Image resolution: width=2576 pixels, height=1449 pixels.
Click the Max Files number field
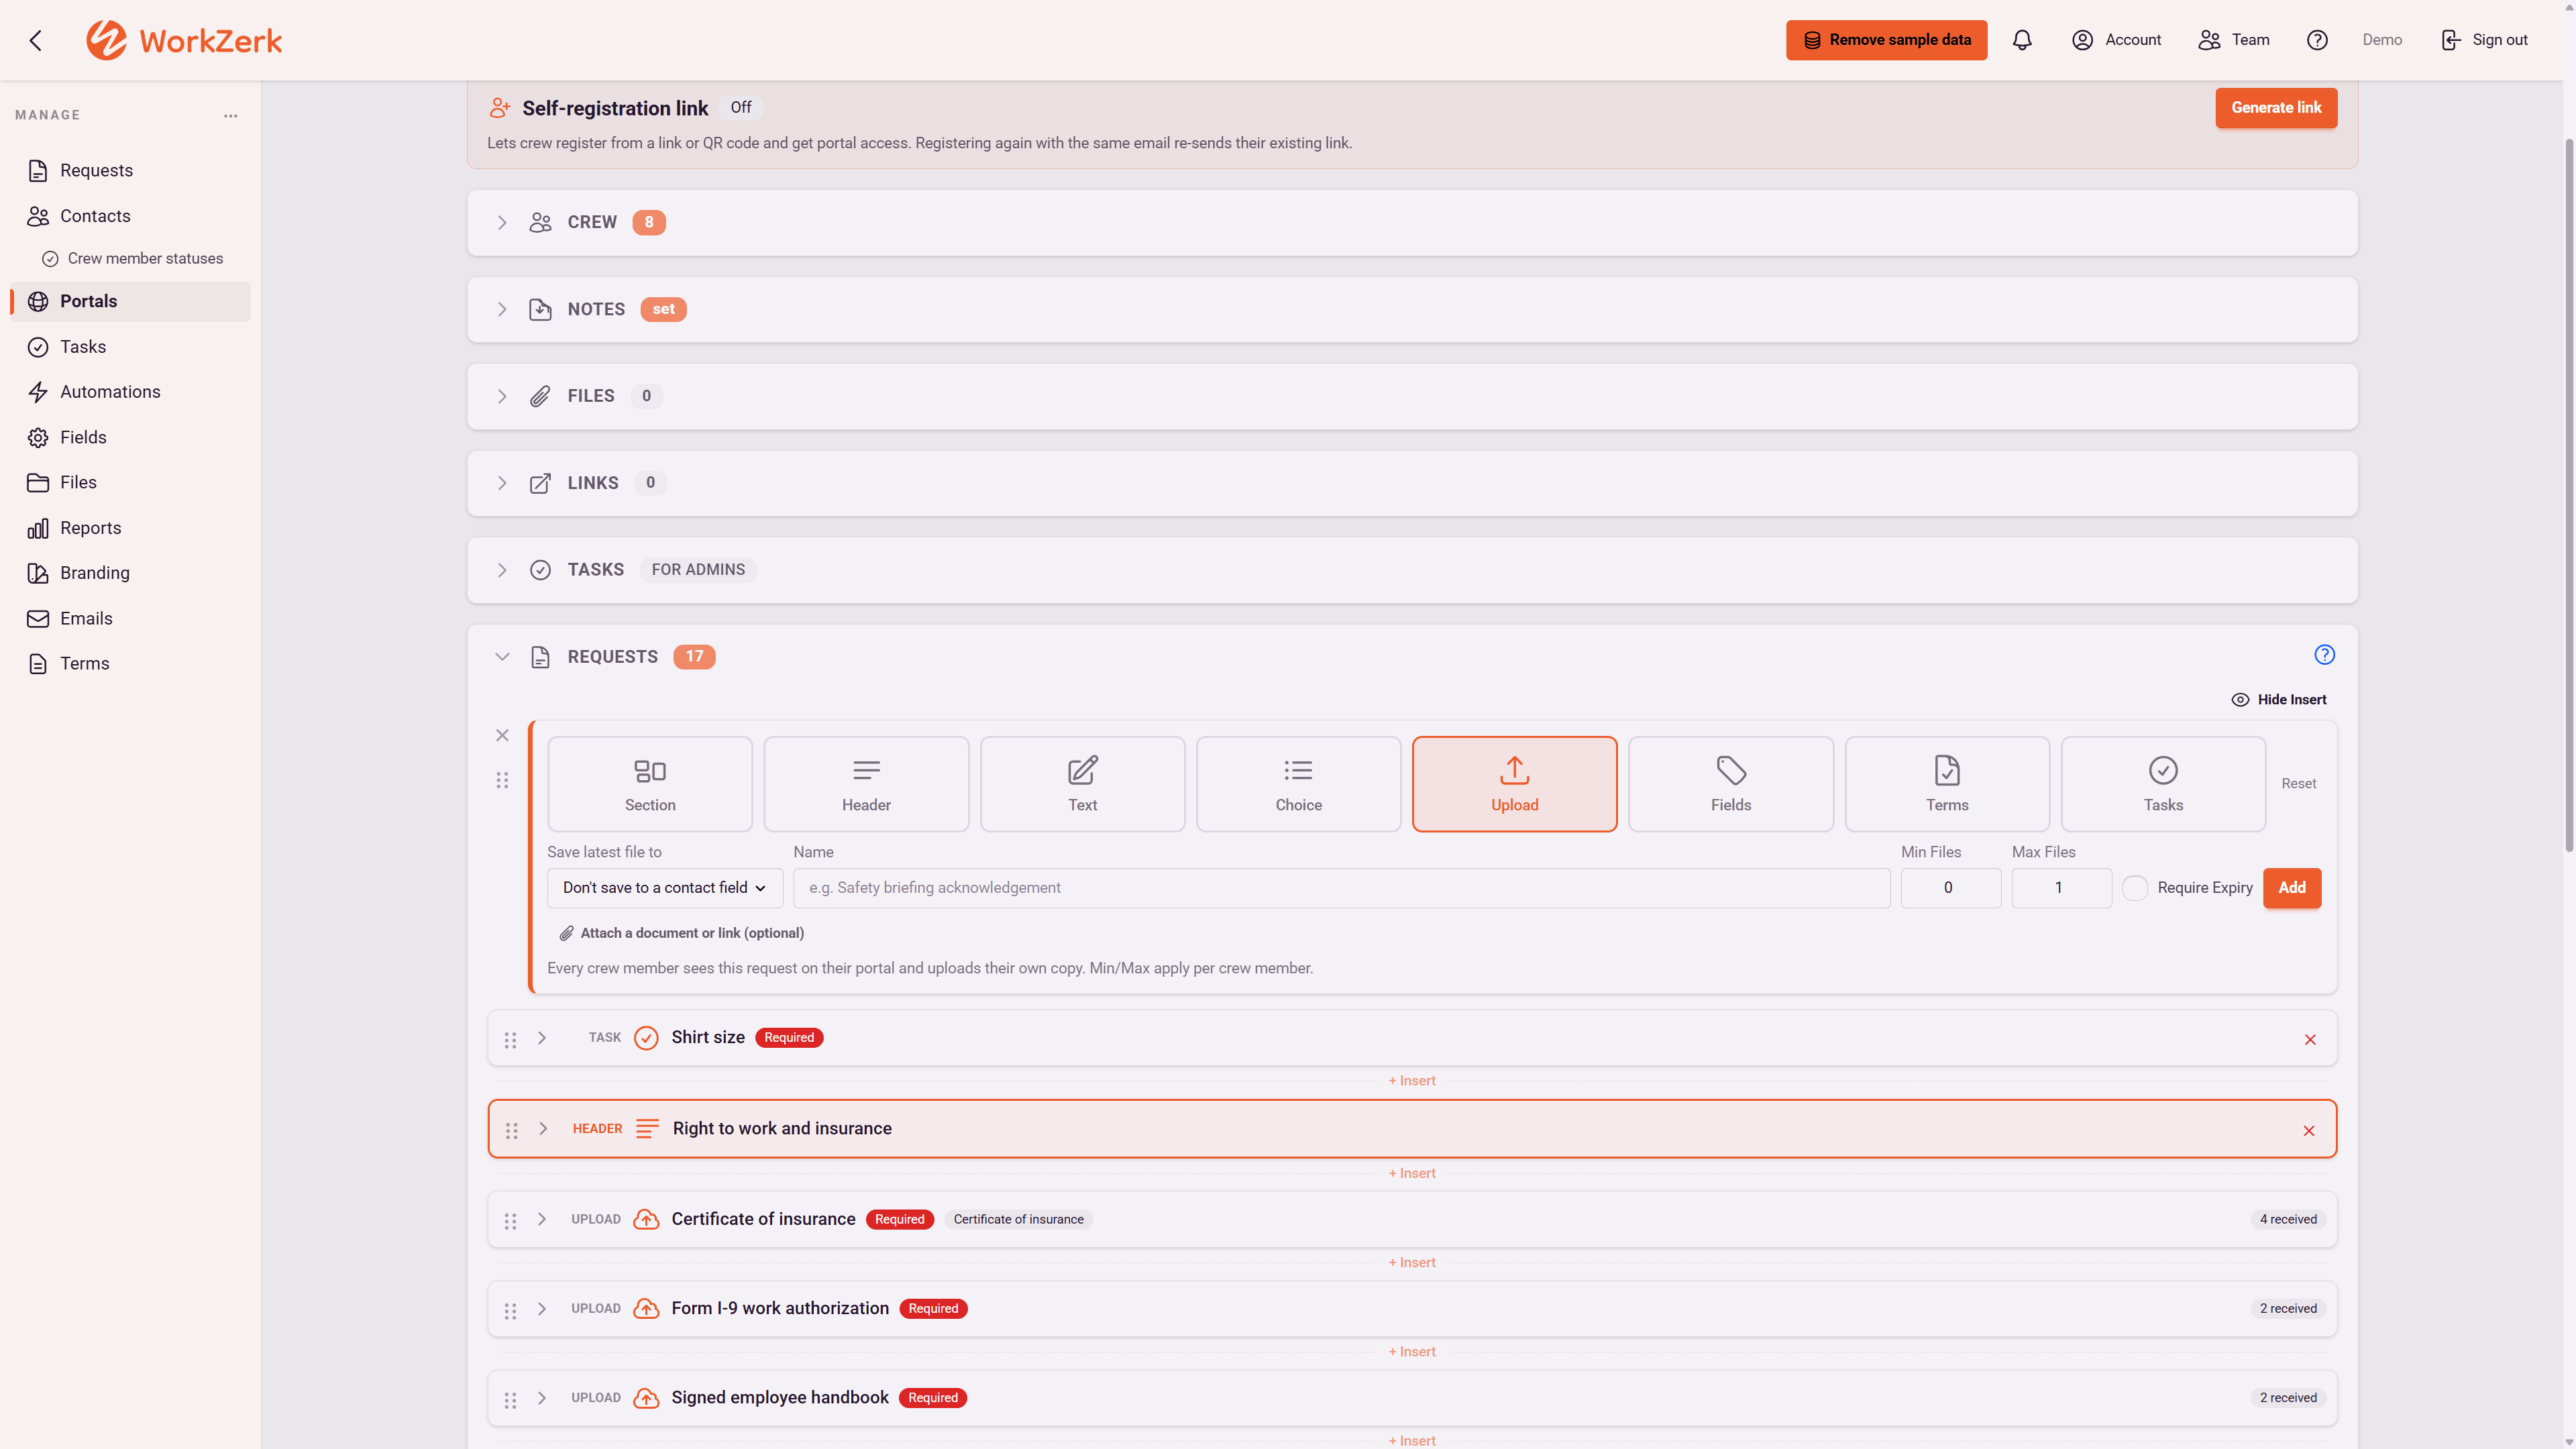(x=2061, y=888)
